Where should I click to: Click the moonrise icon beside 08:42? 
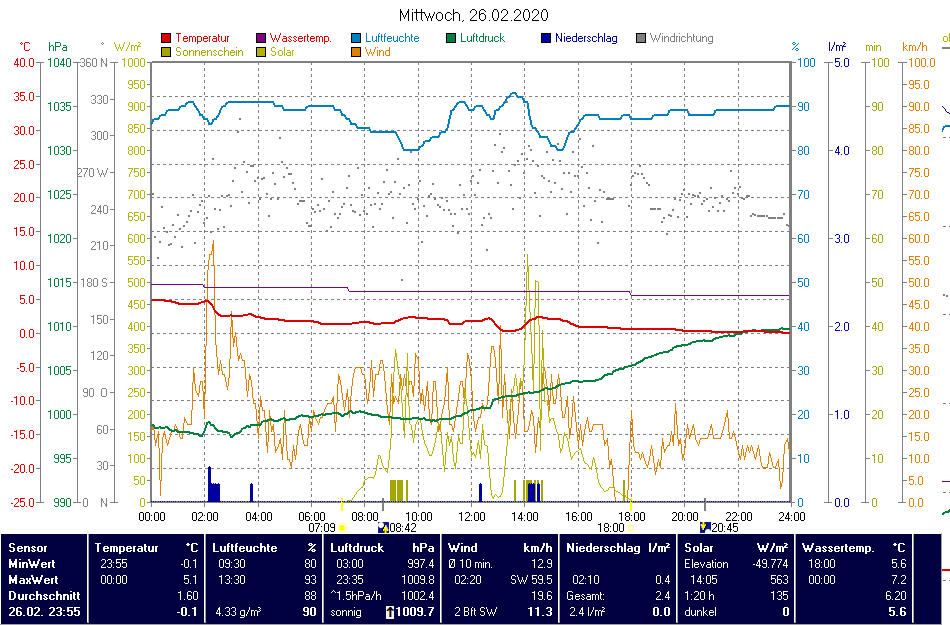pos(383,528)
